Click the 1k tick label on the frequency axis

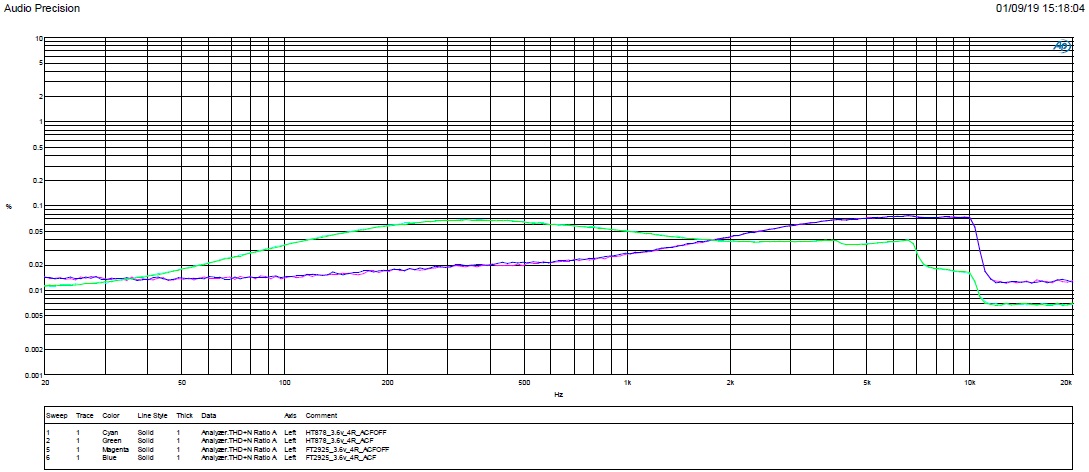coord(627,382)
